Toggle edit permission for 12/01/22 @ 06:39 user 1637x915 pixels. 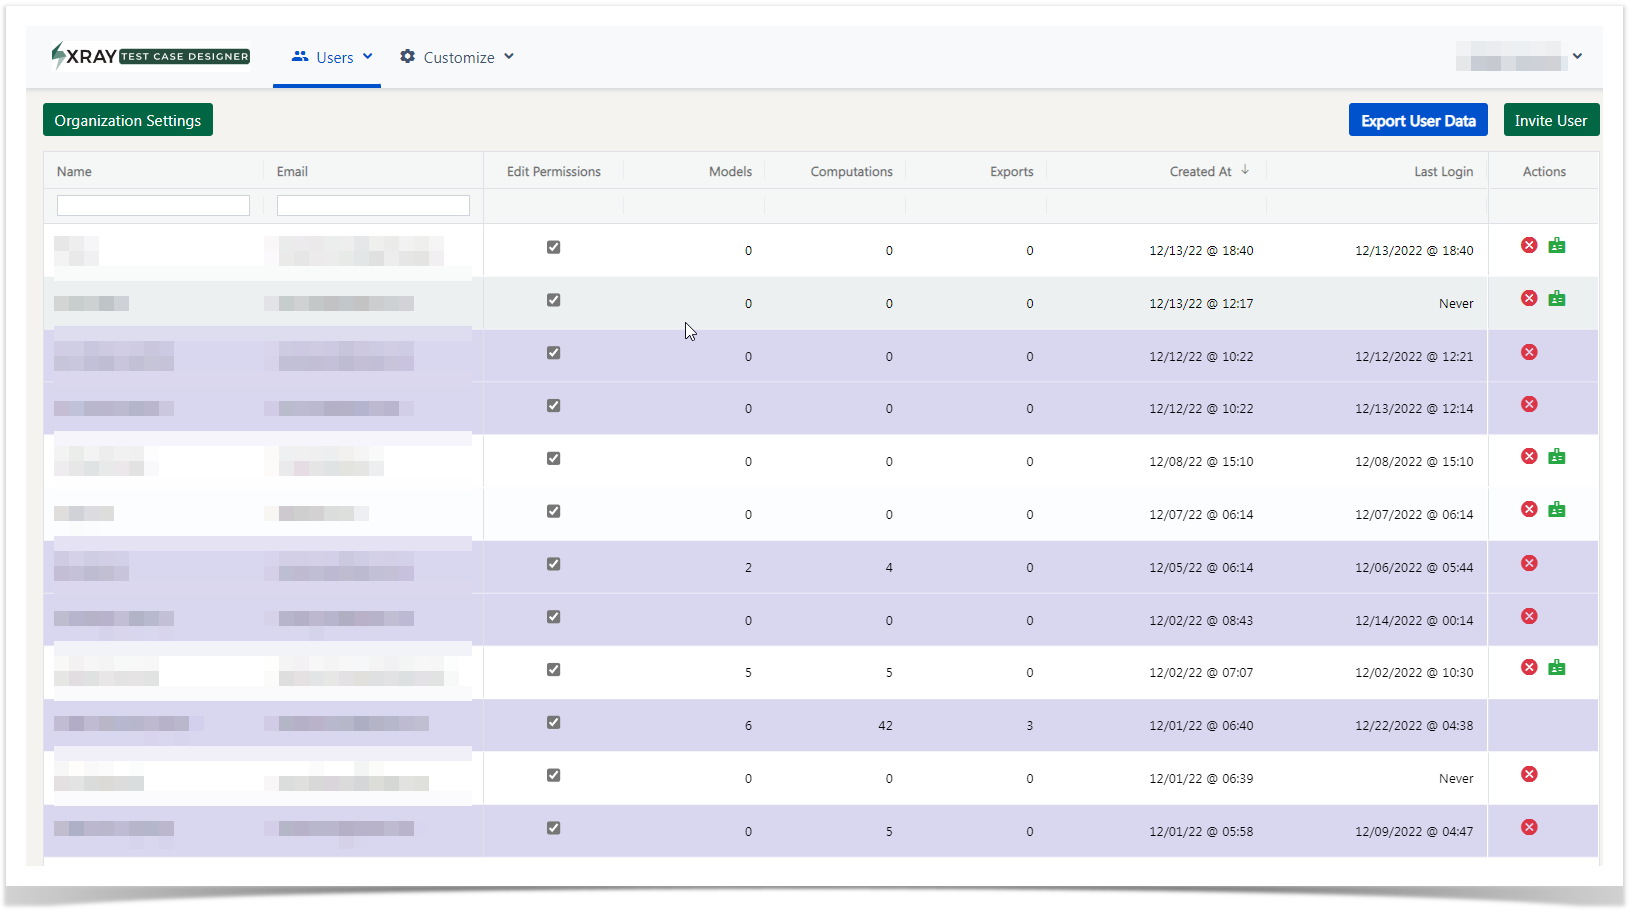click(553, 775)
